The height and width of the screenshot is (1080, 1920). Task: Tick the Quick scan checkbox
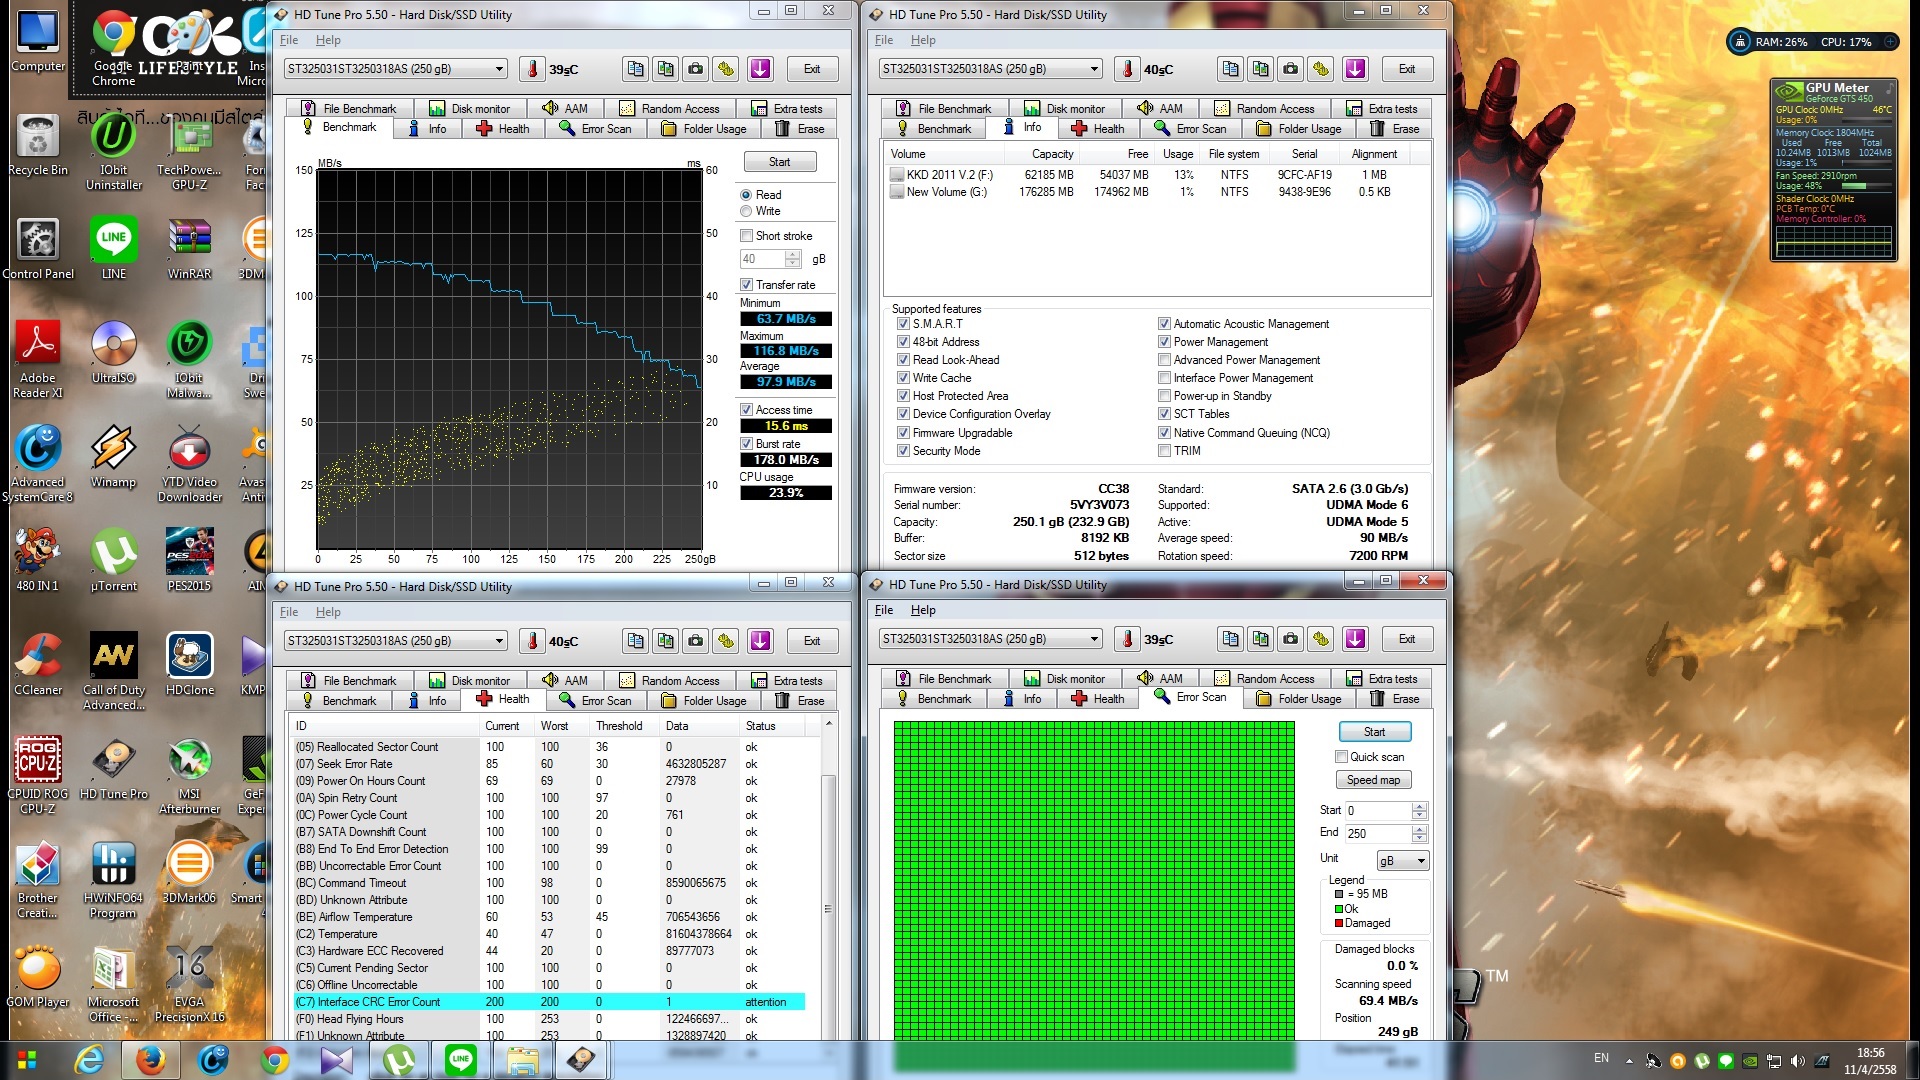pos(1342,757)
